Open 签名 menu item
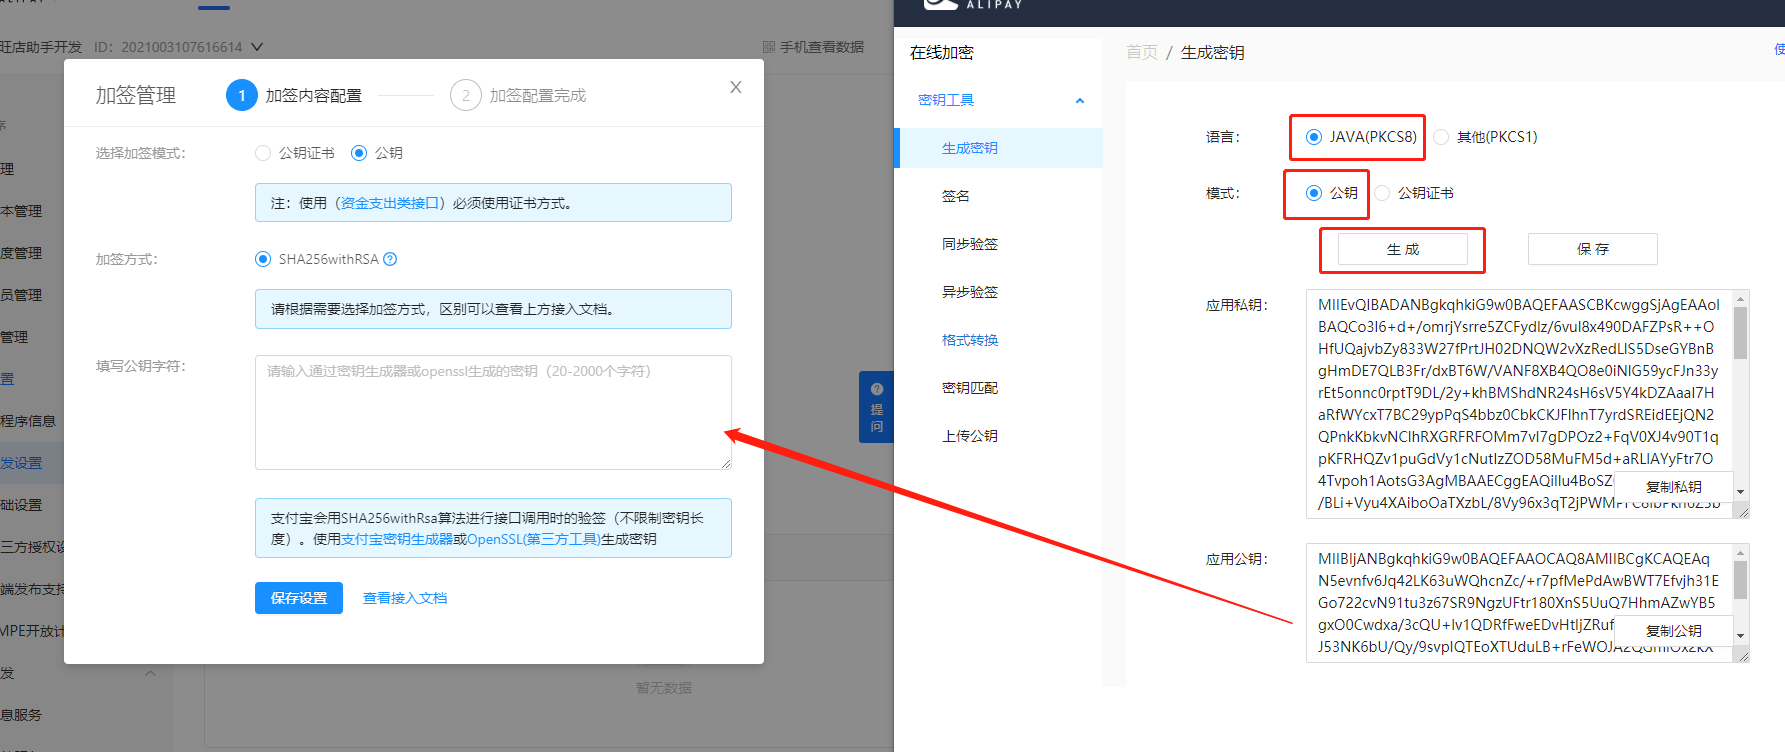Viewport: 1785px width, 752px height. point(998,196)
